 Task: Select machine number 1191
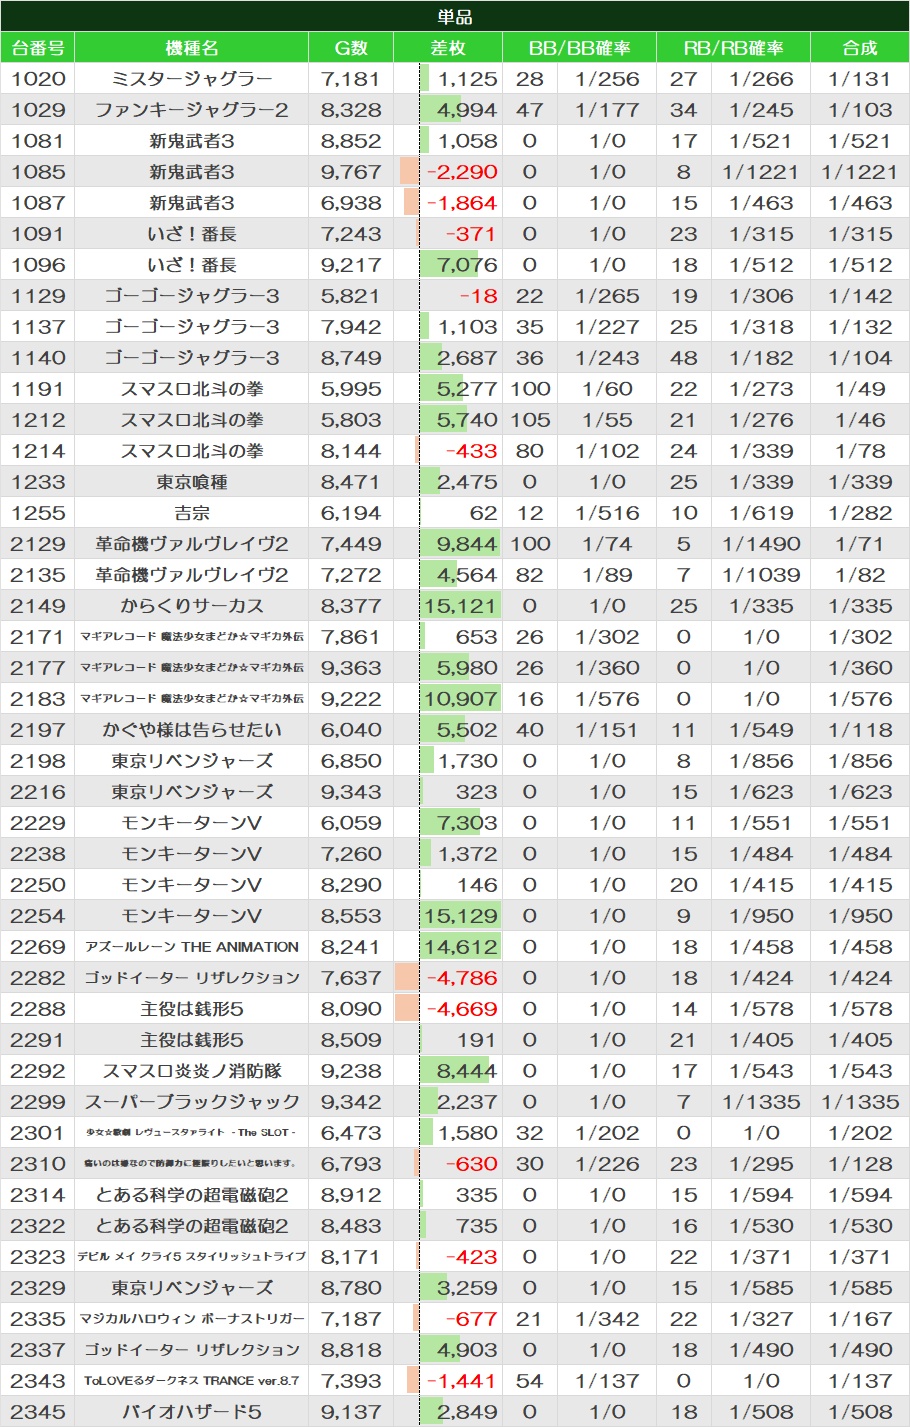(38, 389)
